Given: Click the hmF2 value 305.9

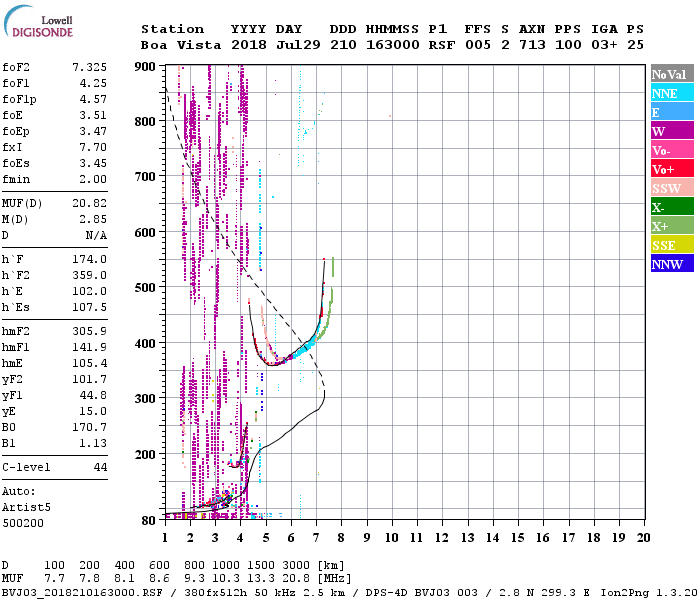Looking at the screenshot, I should click(x=90, y=331).
